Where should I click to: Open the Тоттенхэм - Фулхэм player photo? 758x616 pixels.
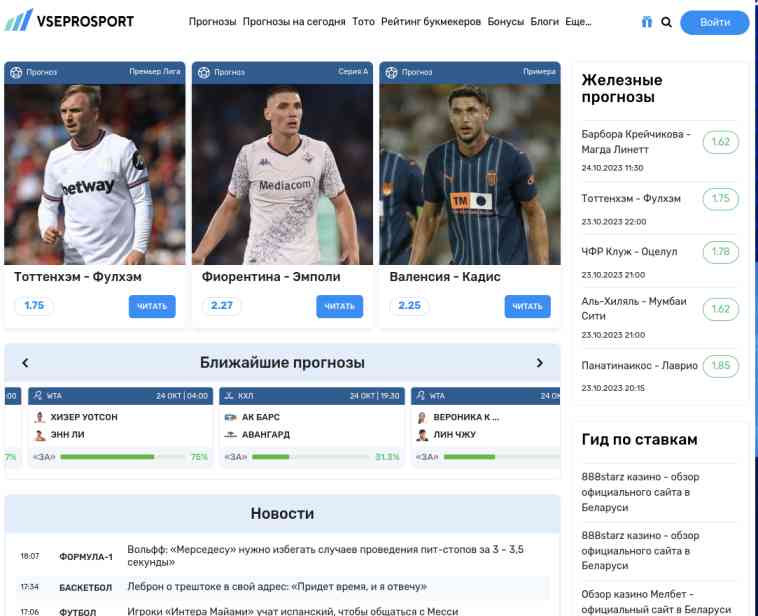(95, 174)
